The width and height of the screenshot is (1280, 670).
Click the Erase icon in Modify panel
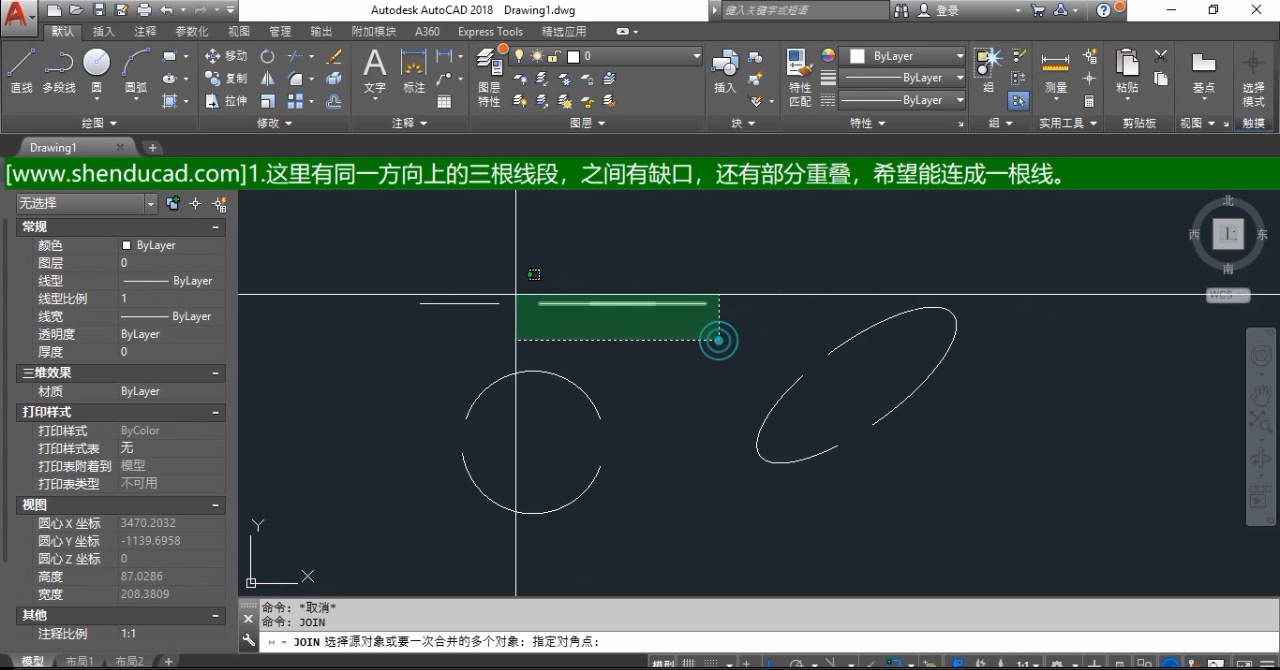coord(334,56)
